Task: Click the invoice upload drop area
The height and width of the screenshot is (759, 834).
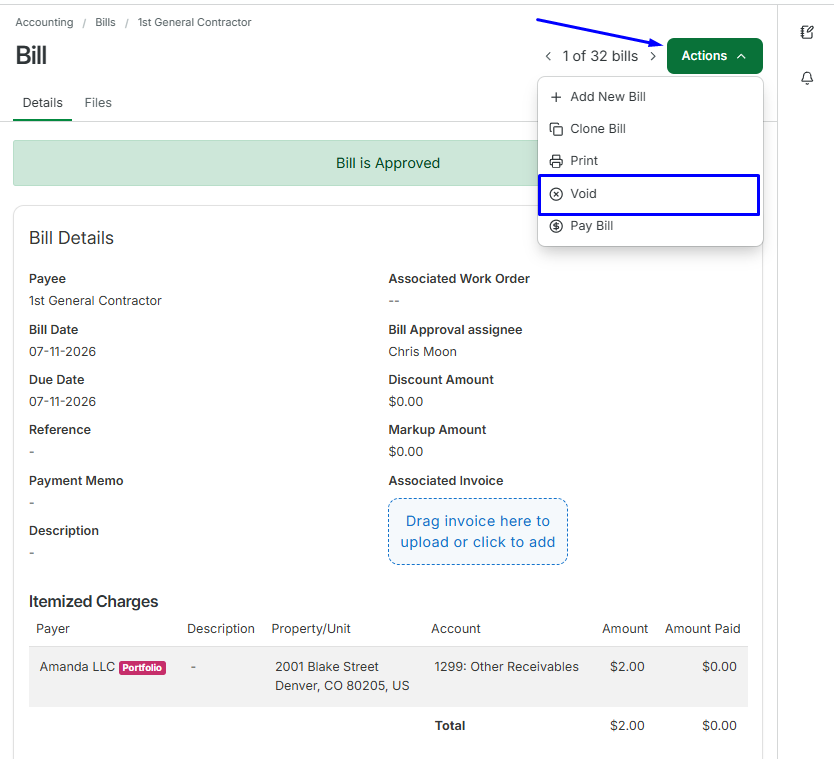Action: 478,531
